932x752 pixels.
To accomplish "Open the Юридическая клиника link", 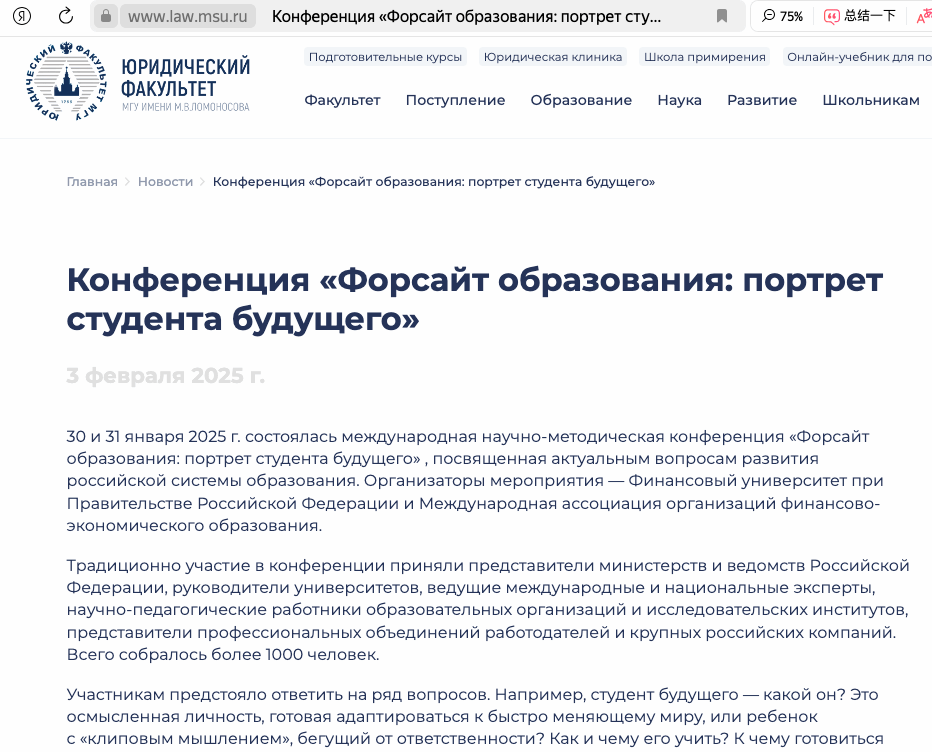I will (552, 57).
